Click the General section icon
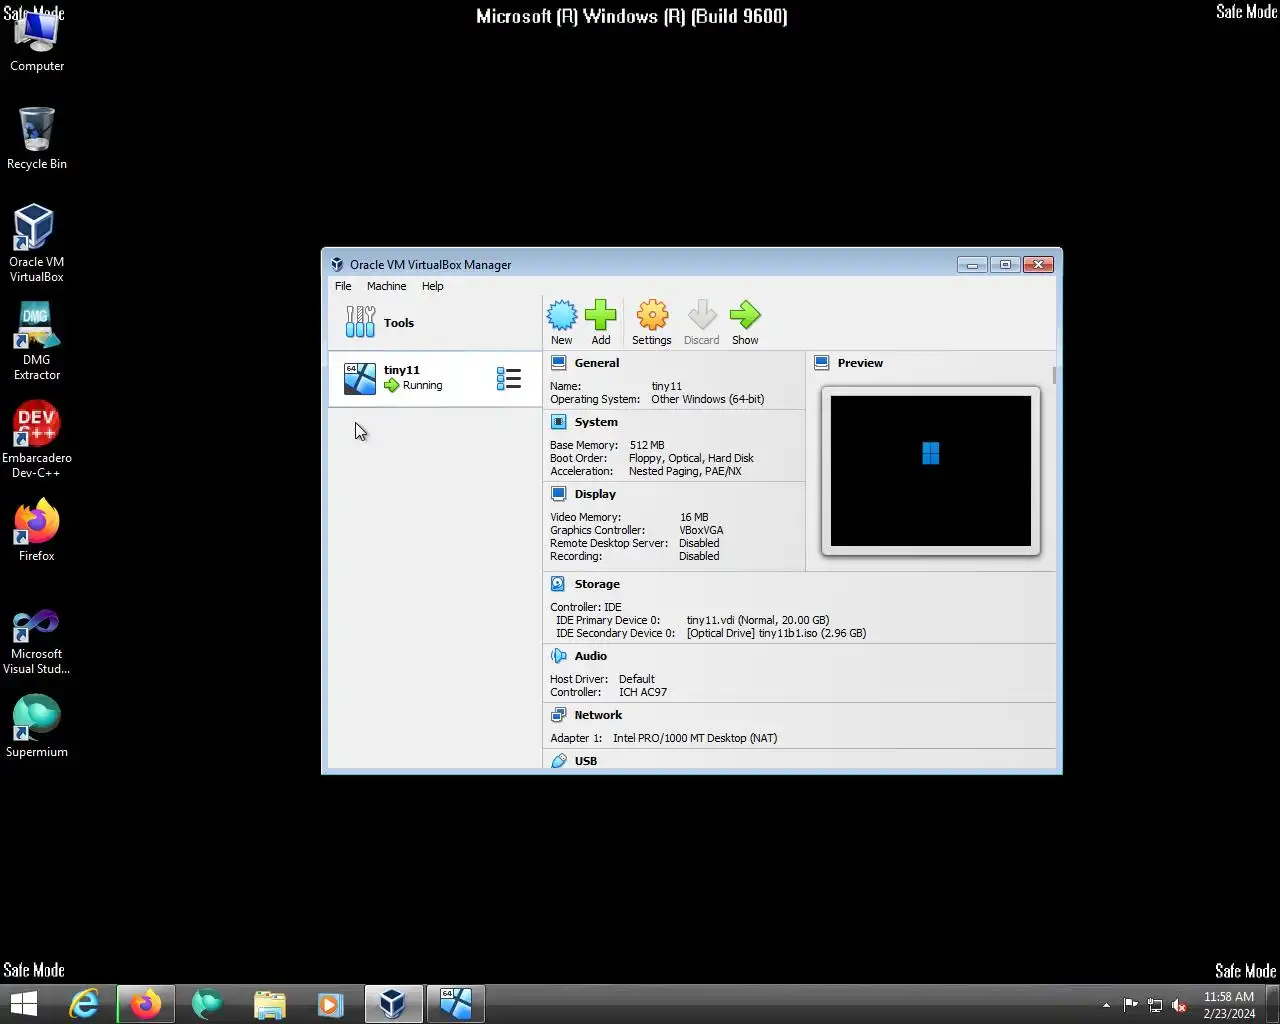This screenshot has width=1280, height=1024. (559, 363)
